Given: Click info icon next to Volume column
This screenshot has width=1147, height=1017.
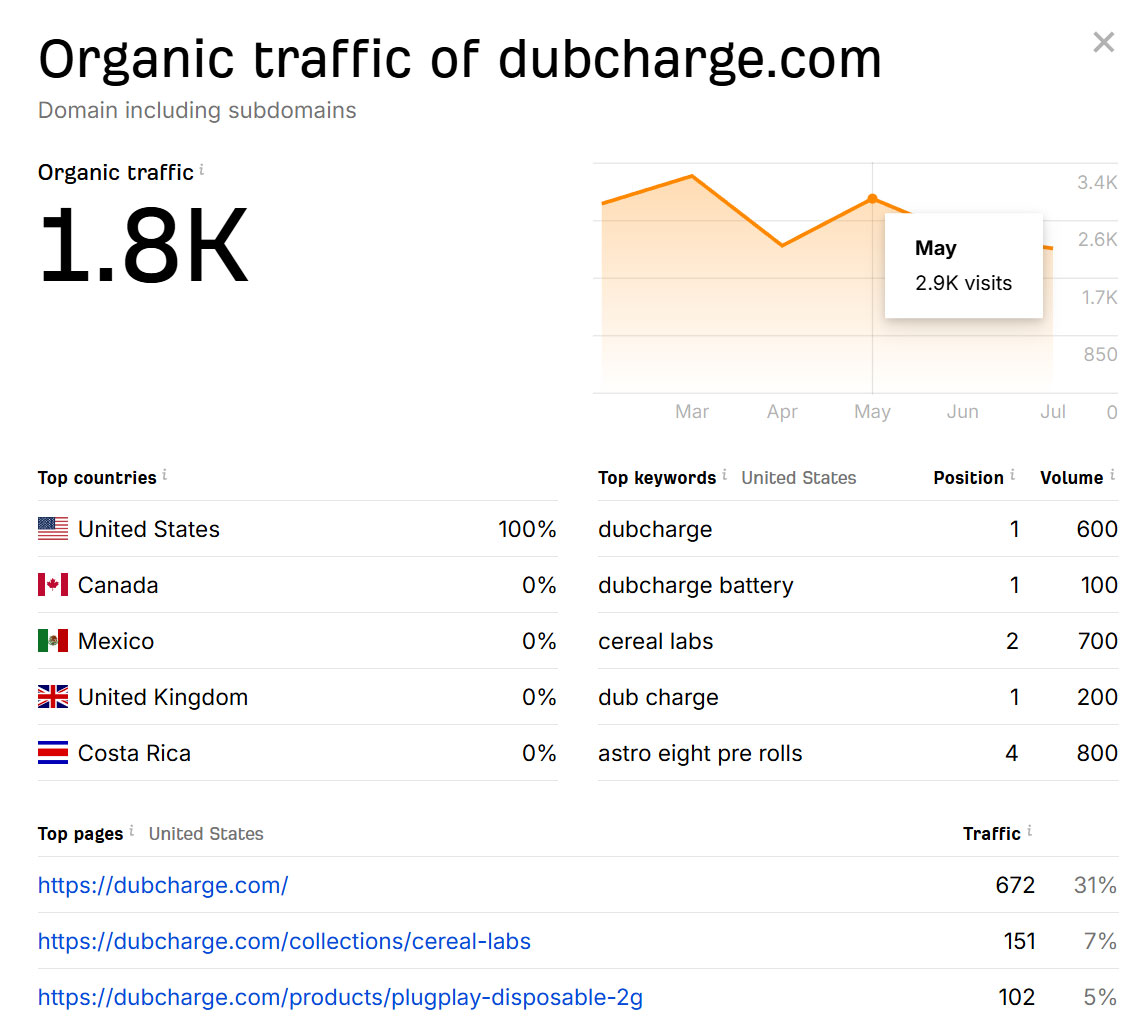Looking at the screenshot, I should pos(1112,475).
